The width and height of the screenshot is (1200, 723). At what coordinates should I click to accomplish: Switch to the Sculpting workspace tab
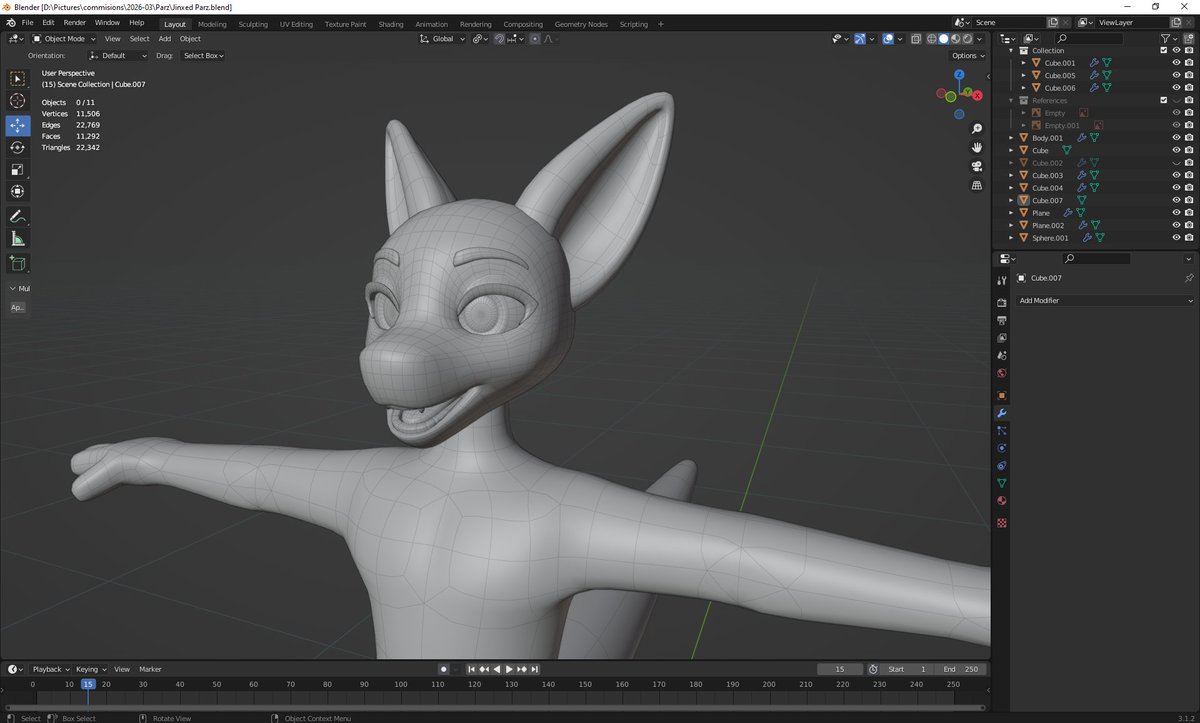point(253,24)
